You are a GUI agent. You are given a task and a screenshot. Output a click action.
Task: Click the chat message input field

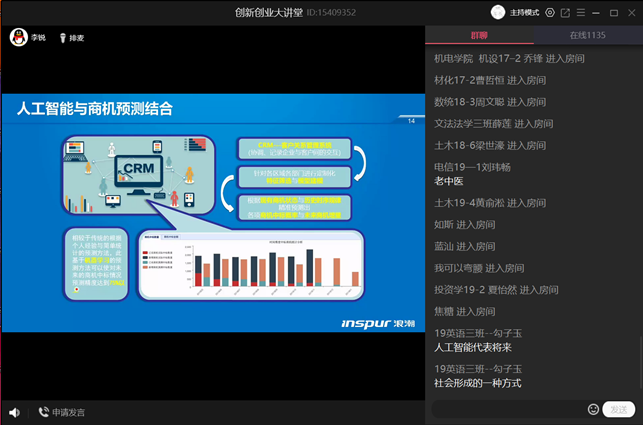pos(507,409)
